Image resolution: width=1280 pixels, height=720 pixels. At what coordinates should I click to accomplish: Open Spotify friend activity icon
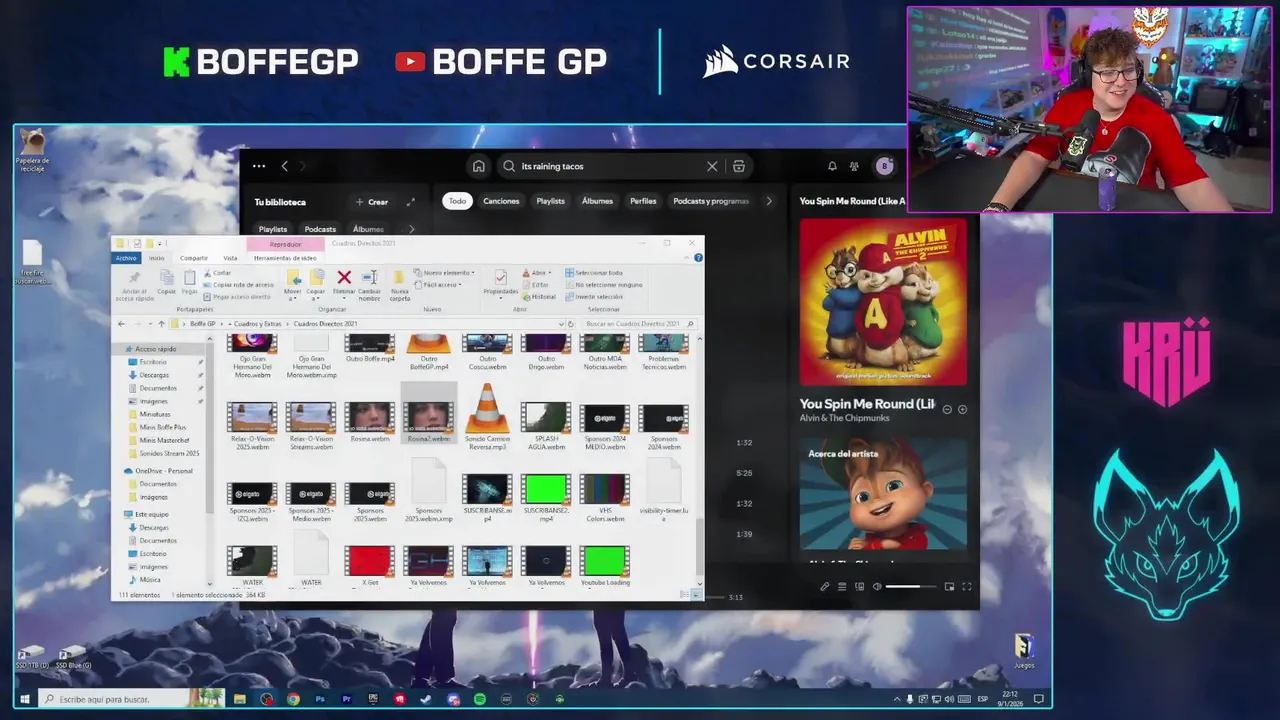(854, 166)
